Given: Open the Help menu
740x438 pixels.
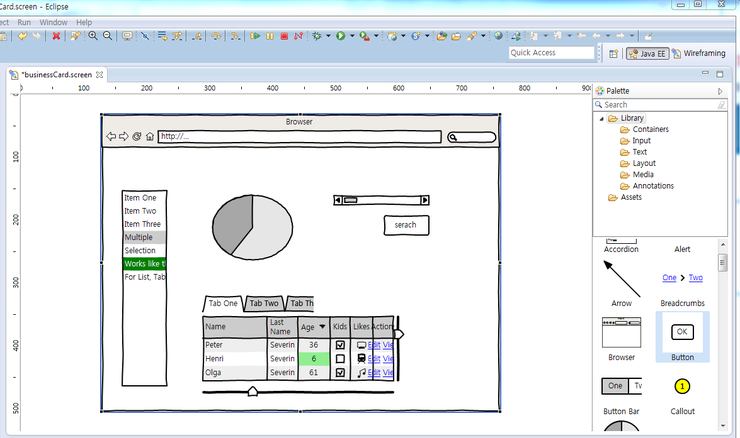Looking at the screenshot, I should 84,22.
